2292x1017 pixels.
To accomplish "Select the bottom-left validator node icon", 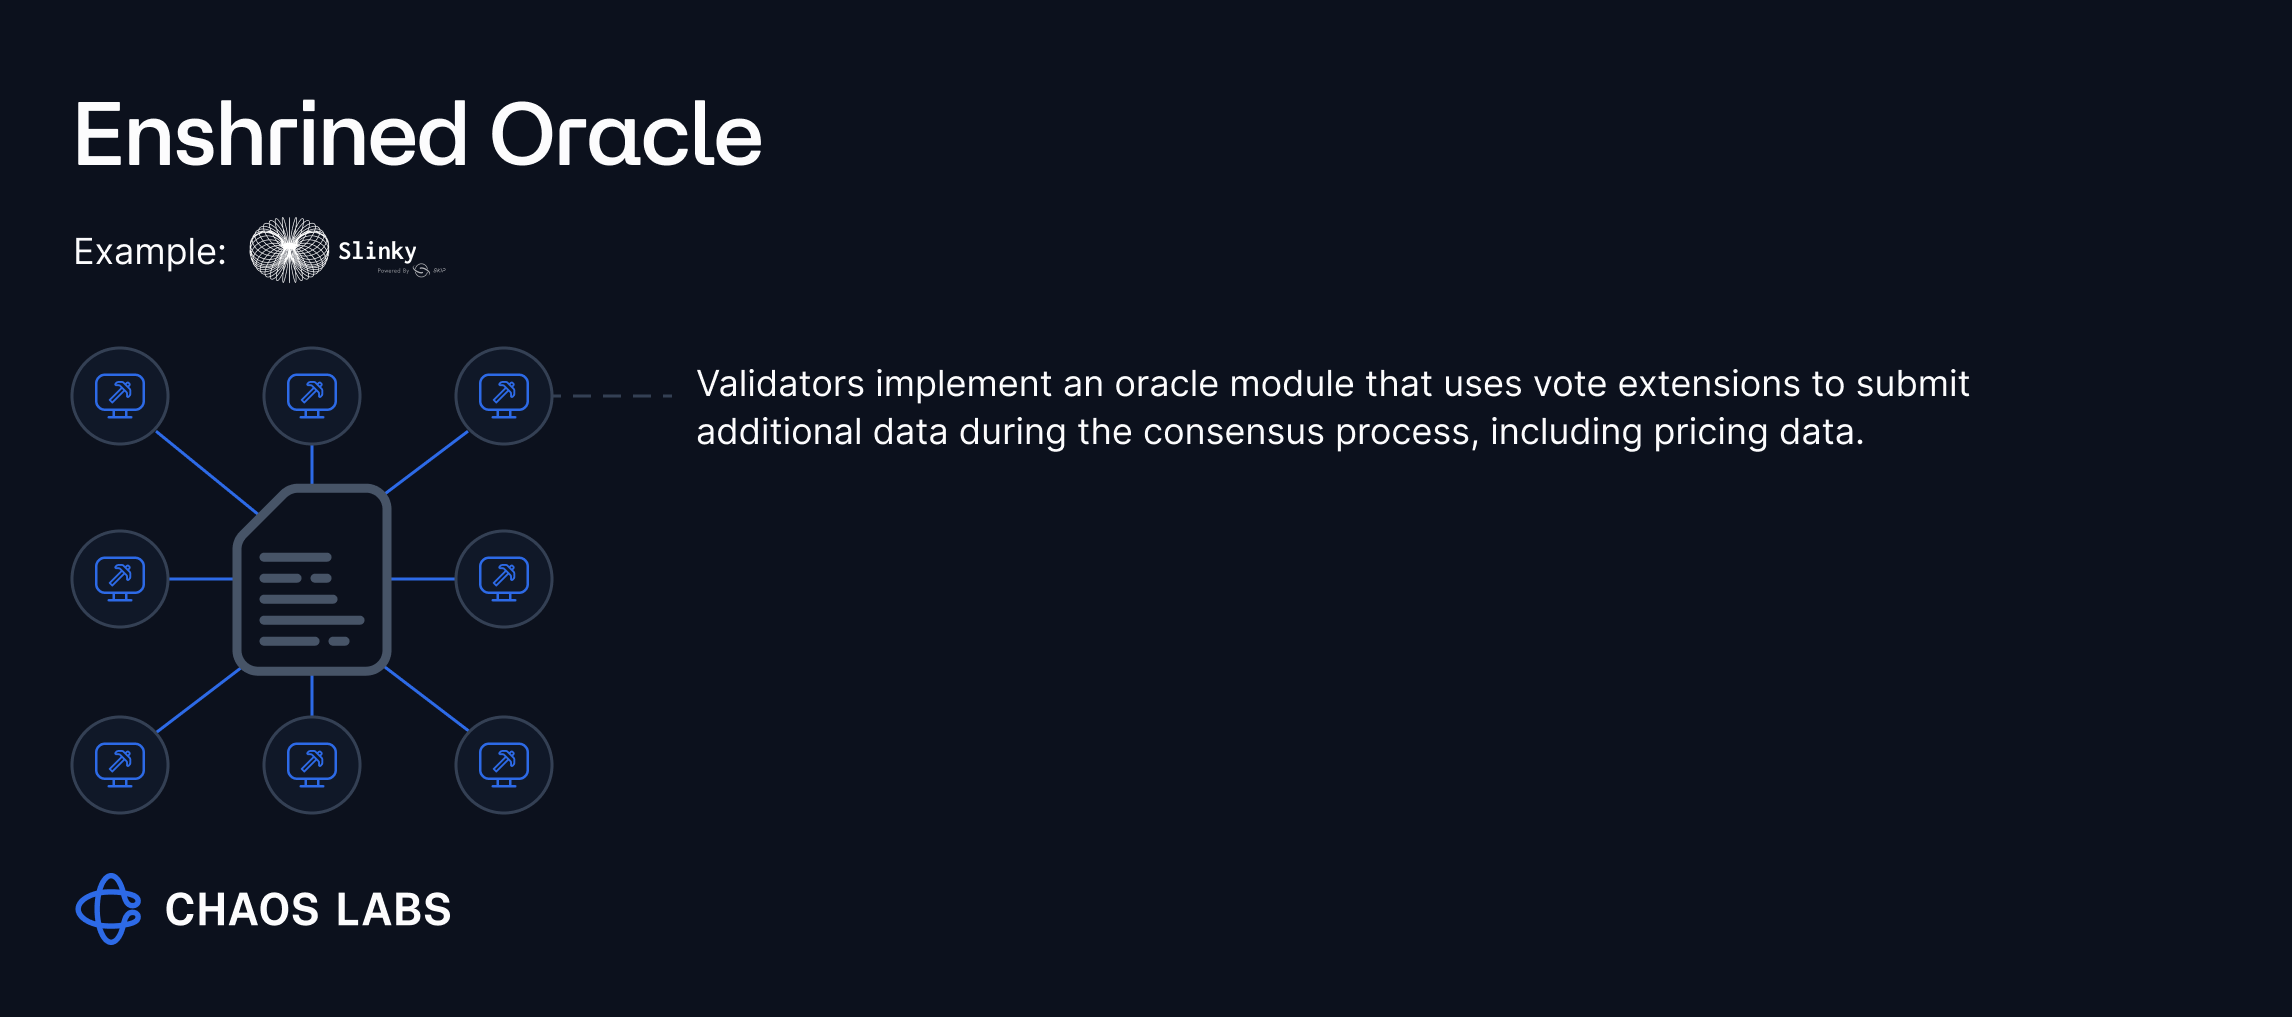I will pos(120,765).
